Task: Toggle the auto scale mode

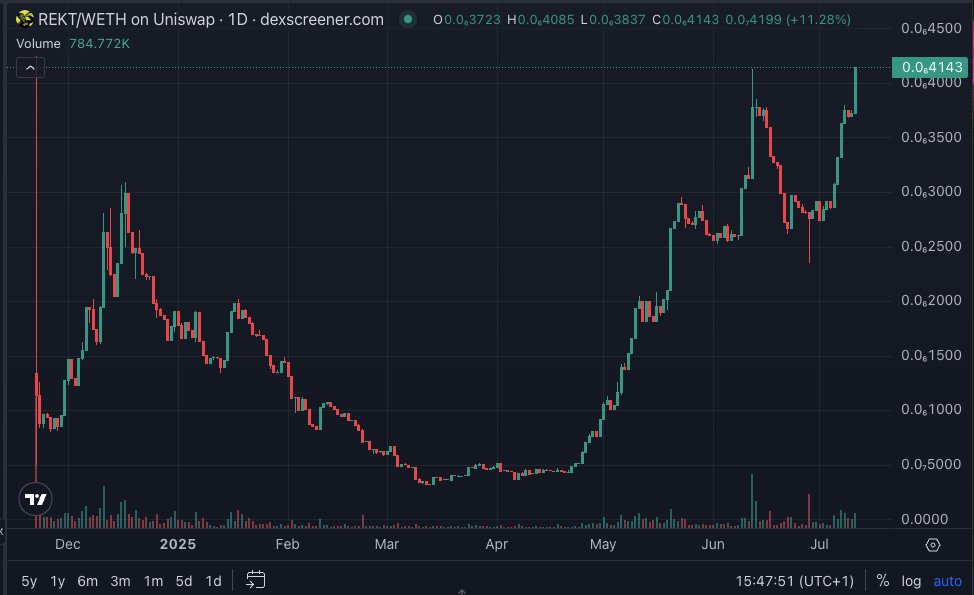Action: 947,581
